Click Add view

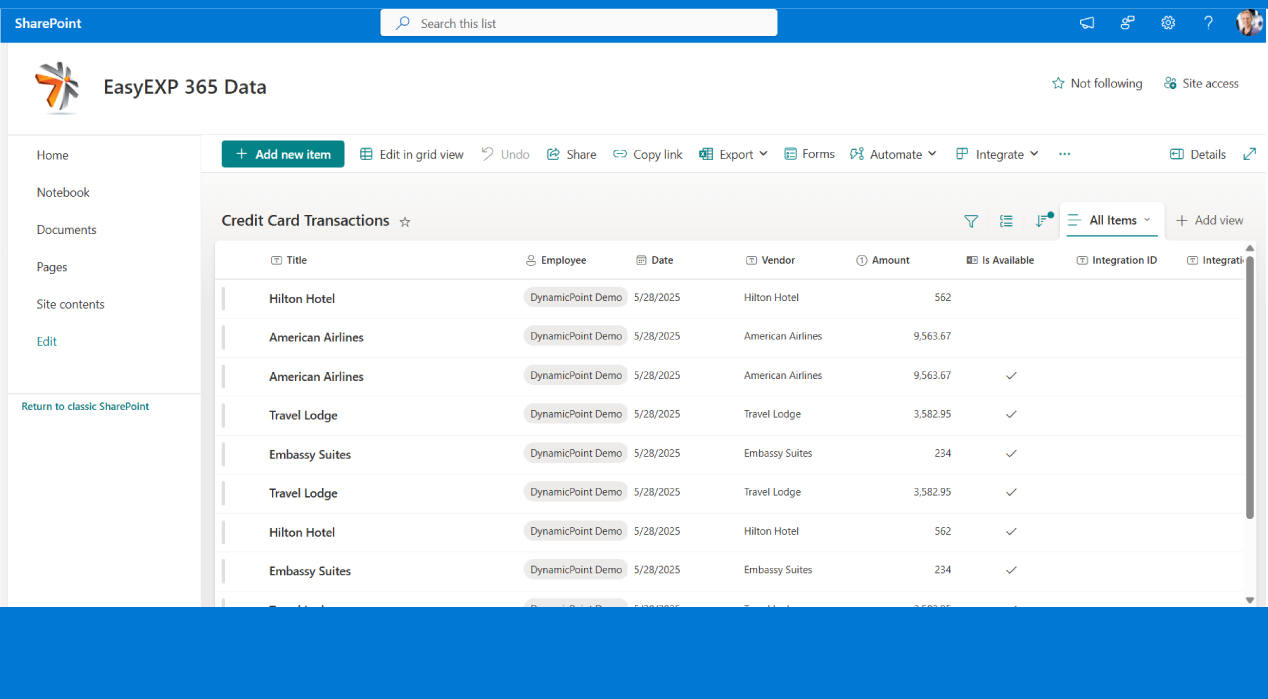tap(1210, 220)
